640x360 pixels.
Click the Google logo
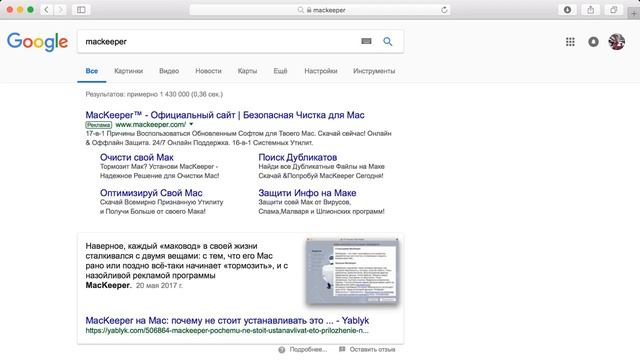[38, 42]
